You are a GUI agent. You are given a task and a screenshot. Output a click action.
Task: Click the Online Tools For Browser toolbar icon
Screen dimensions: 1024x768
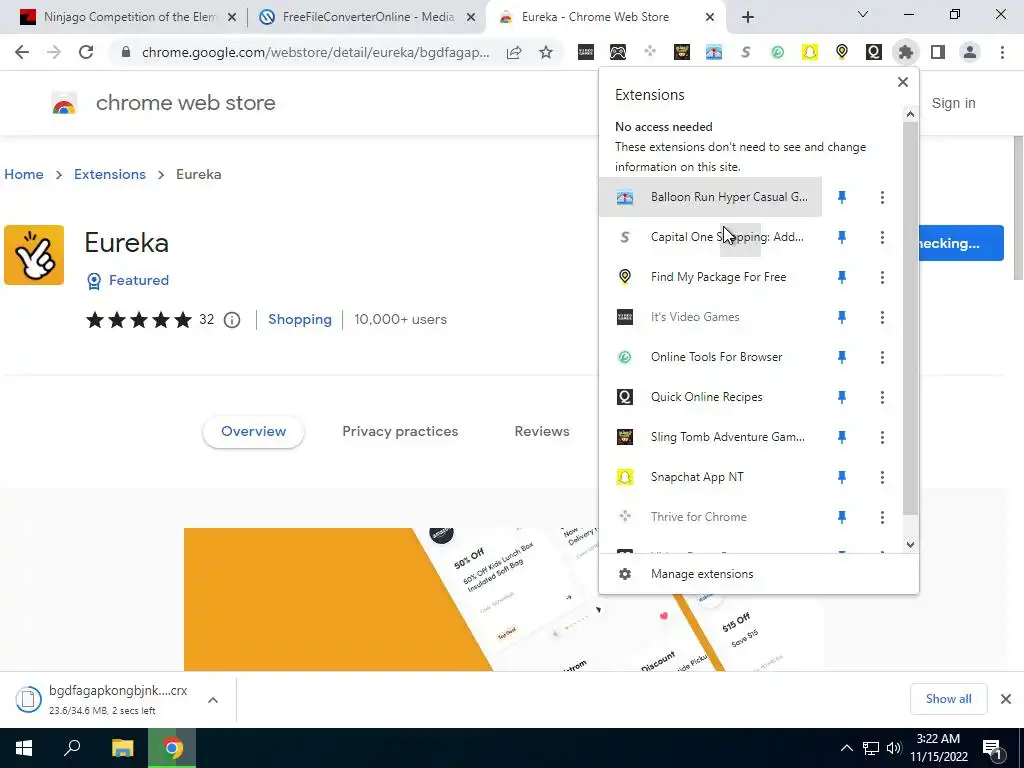(778, 52)
